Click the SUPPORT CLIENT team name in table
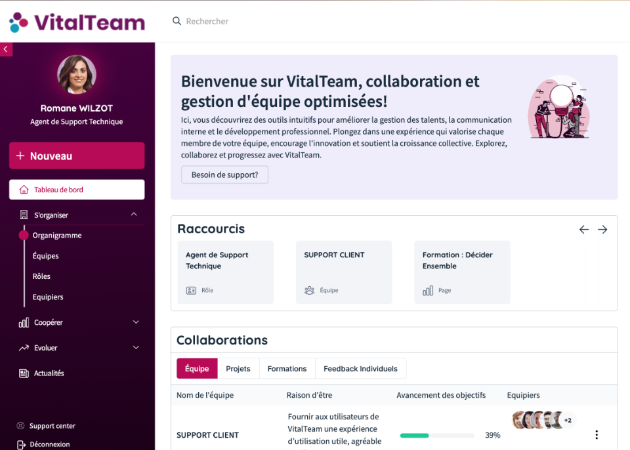This screenshot has width=630, height=450. (x=208, y=435)
